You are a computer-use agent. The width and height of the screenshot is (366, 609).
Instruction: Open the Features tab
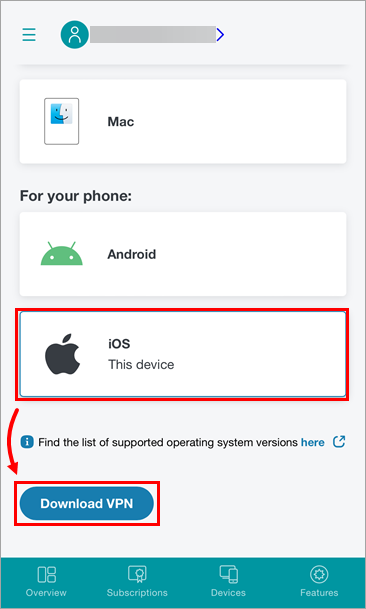[319, 581]
